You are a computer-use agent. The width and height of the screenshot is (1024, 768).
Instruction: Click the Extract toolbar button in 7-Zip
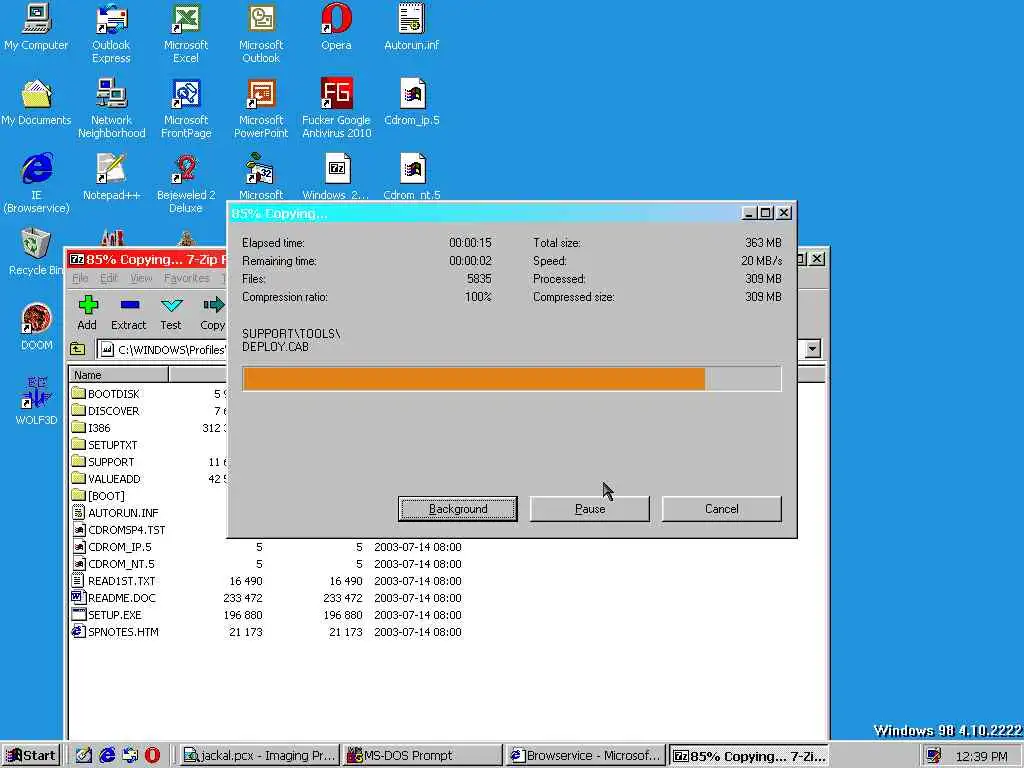click(129, 312)
